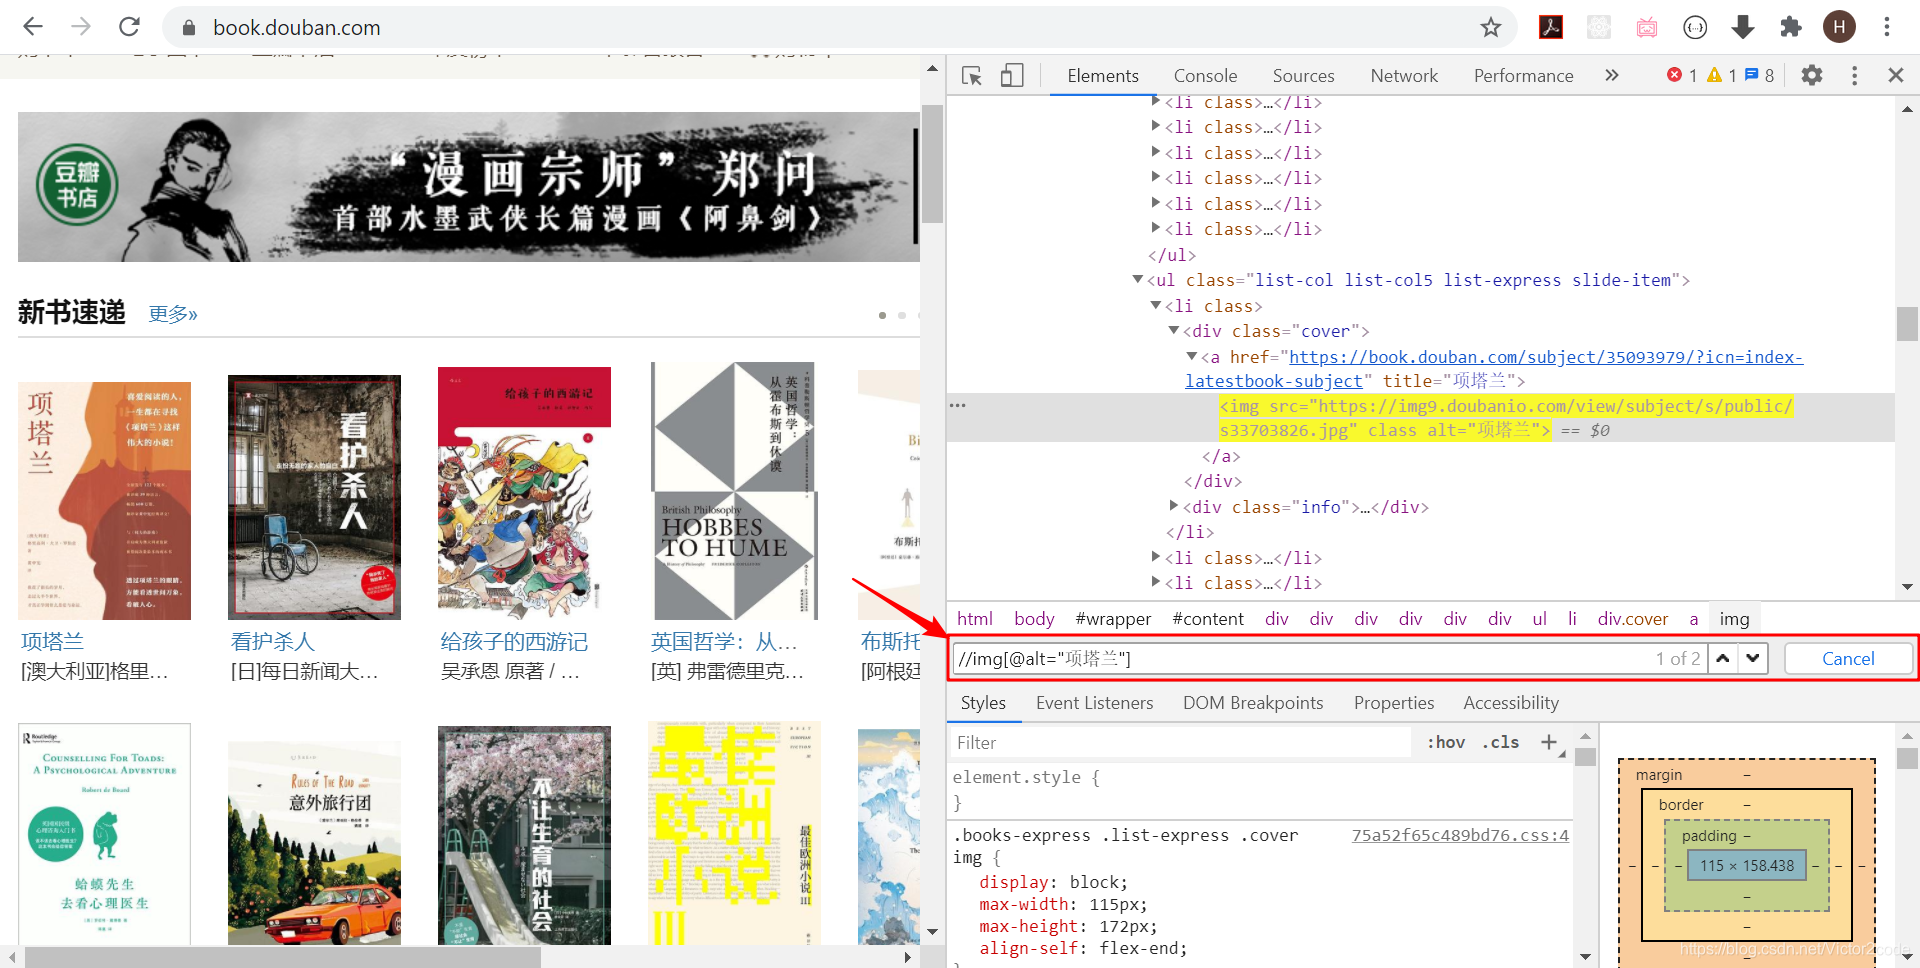Image resolution: width=1920 pixels, height=968 pixels.
Task: Reload the current page
Action: 129,27
